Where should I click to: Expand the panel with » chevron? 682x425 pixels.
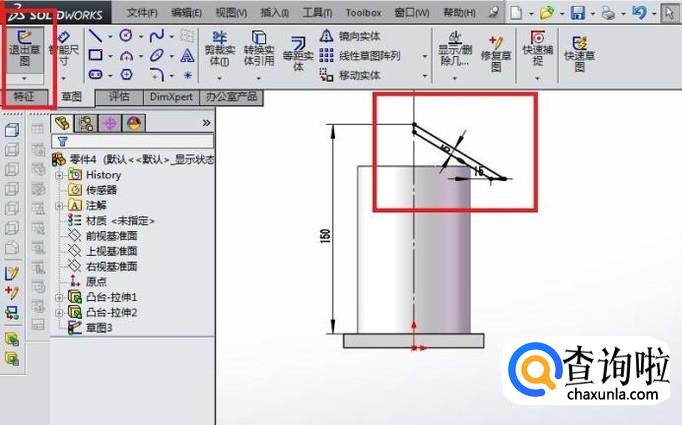tap(206, 123)
